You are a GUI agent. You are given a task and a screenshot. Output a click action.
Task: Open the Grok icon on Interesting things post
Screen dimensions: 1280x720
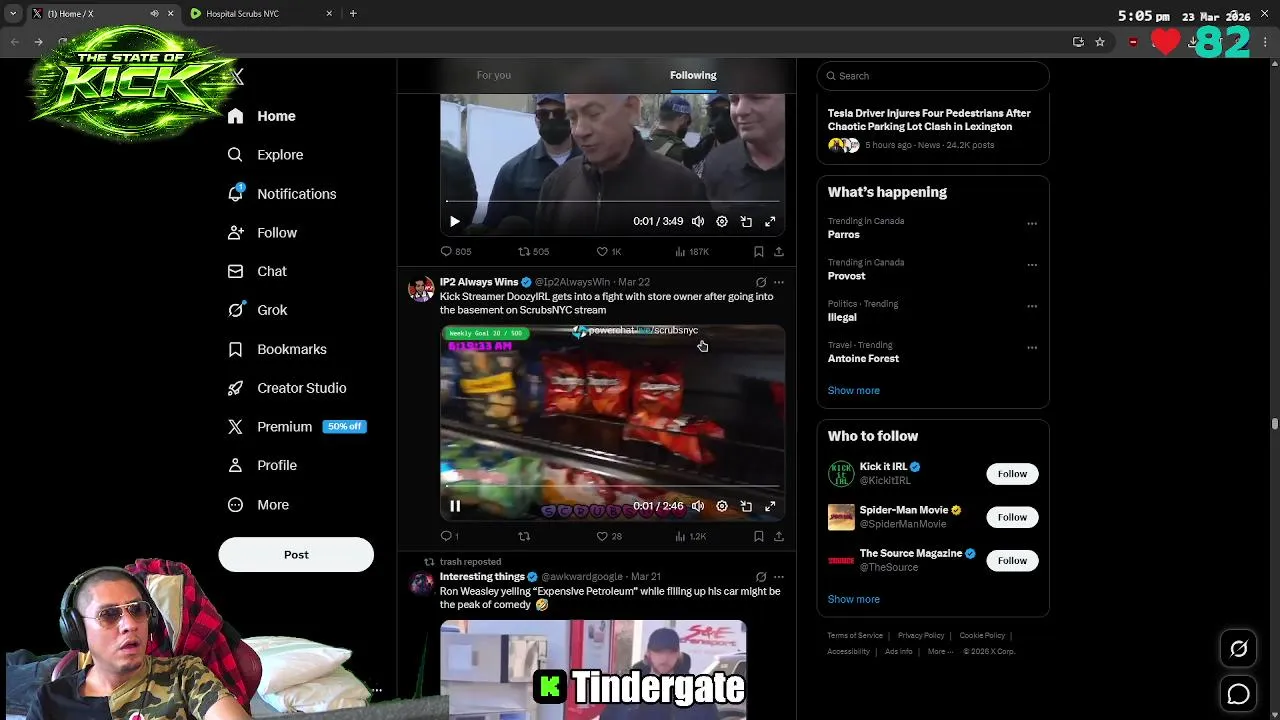pyautogui.click(x=761, y=577)
